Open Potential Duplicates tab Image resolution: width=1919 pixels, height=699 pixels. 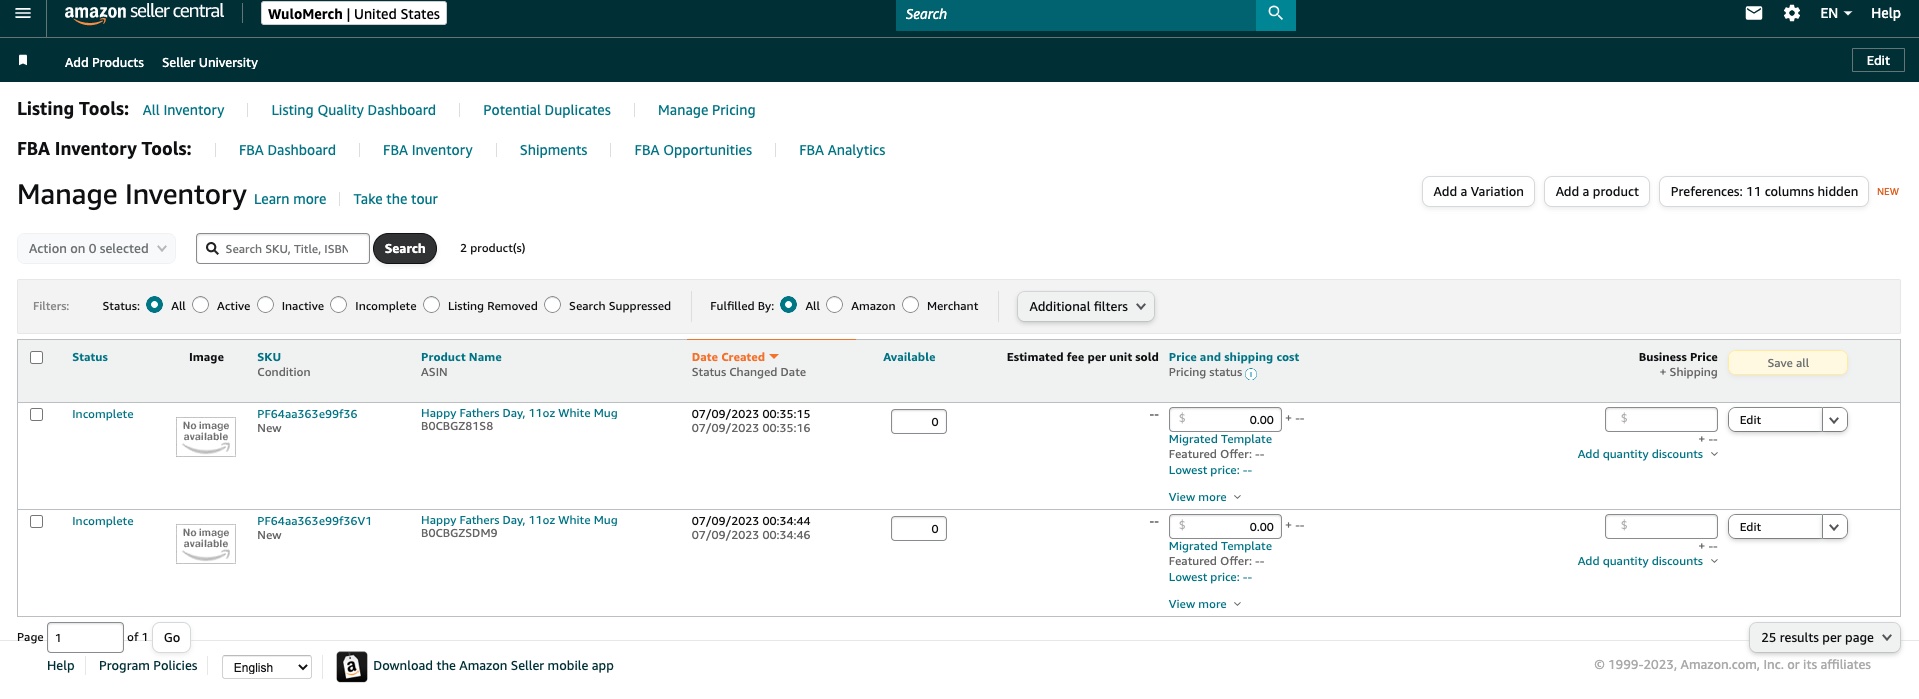point(547,110)
